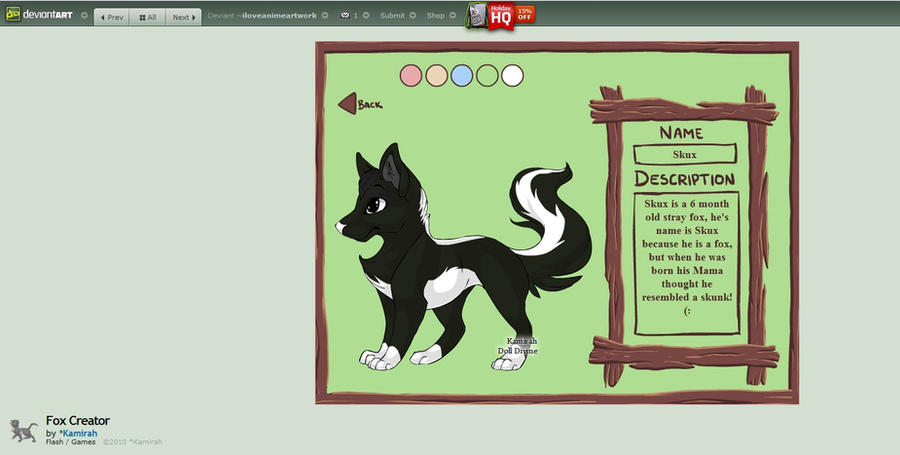Viewport: 900px width, 455px height.
Task: Open Fox Creator title link
Action: tap(77, 421)
